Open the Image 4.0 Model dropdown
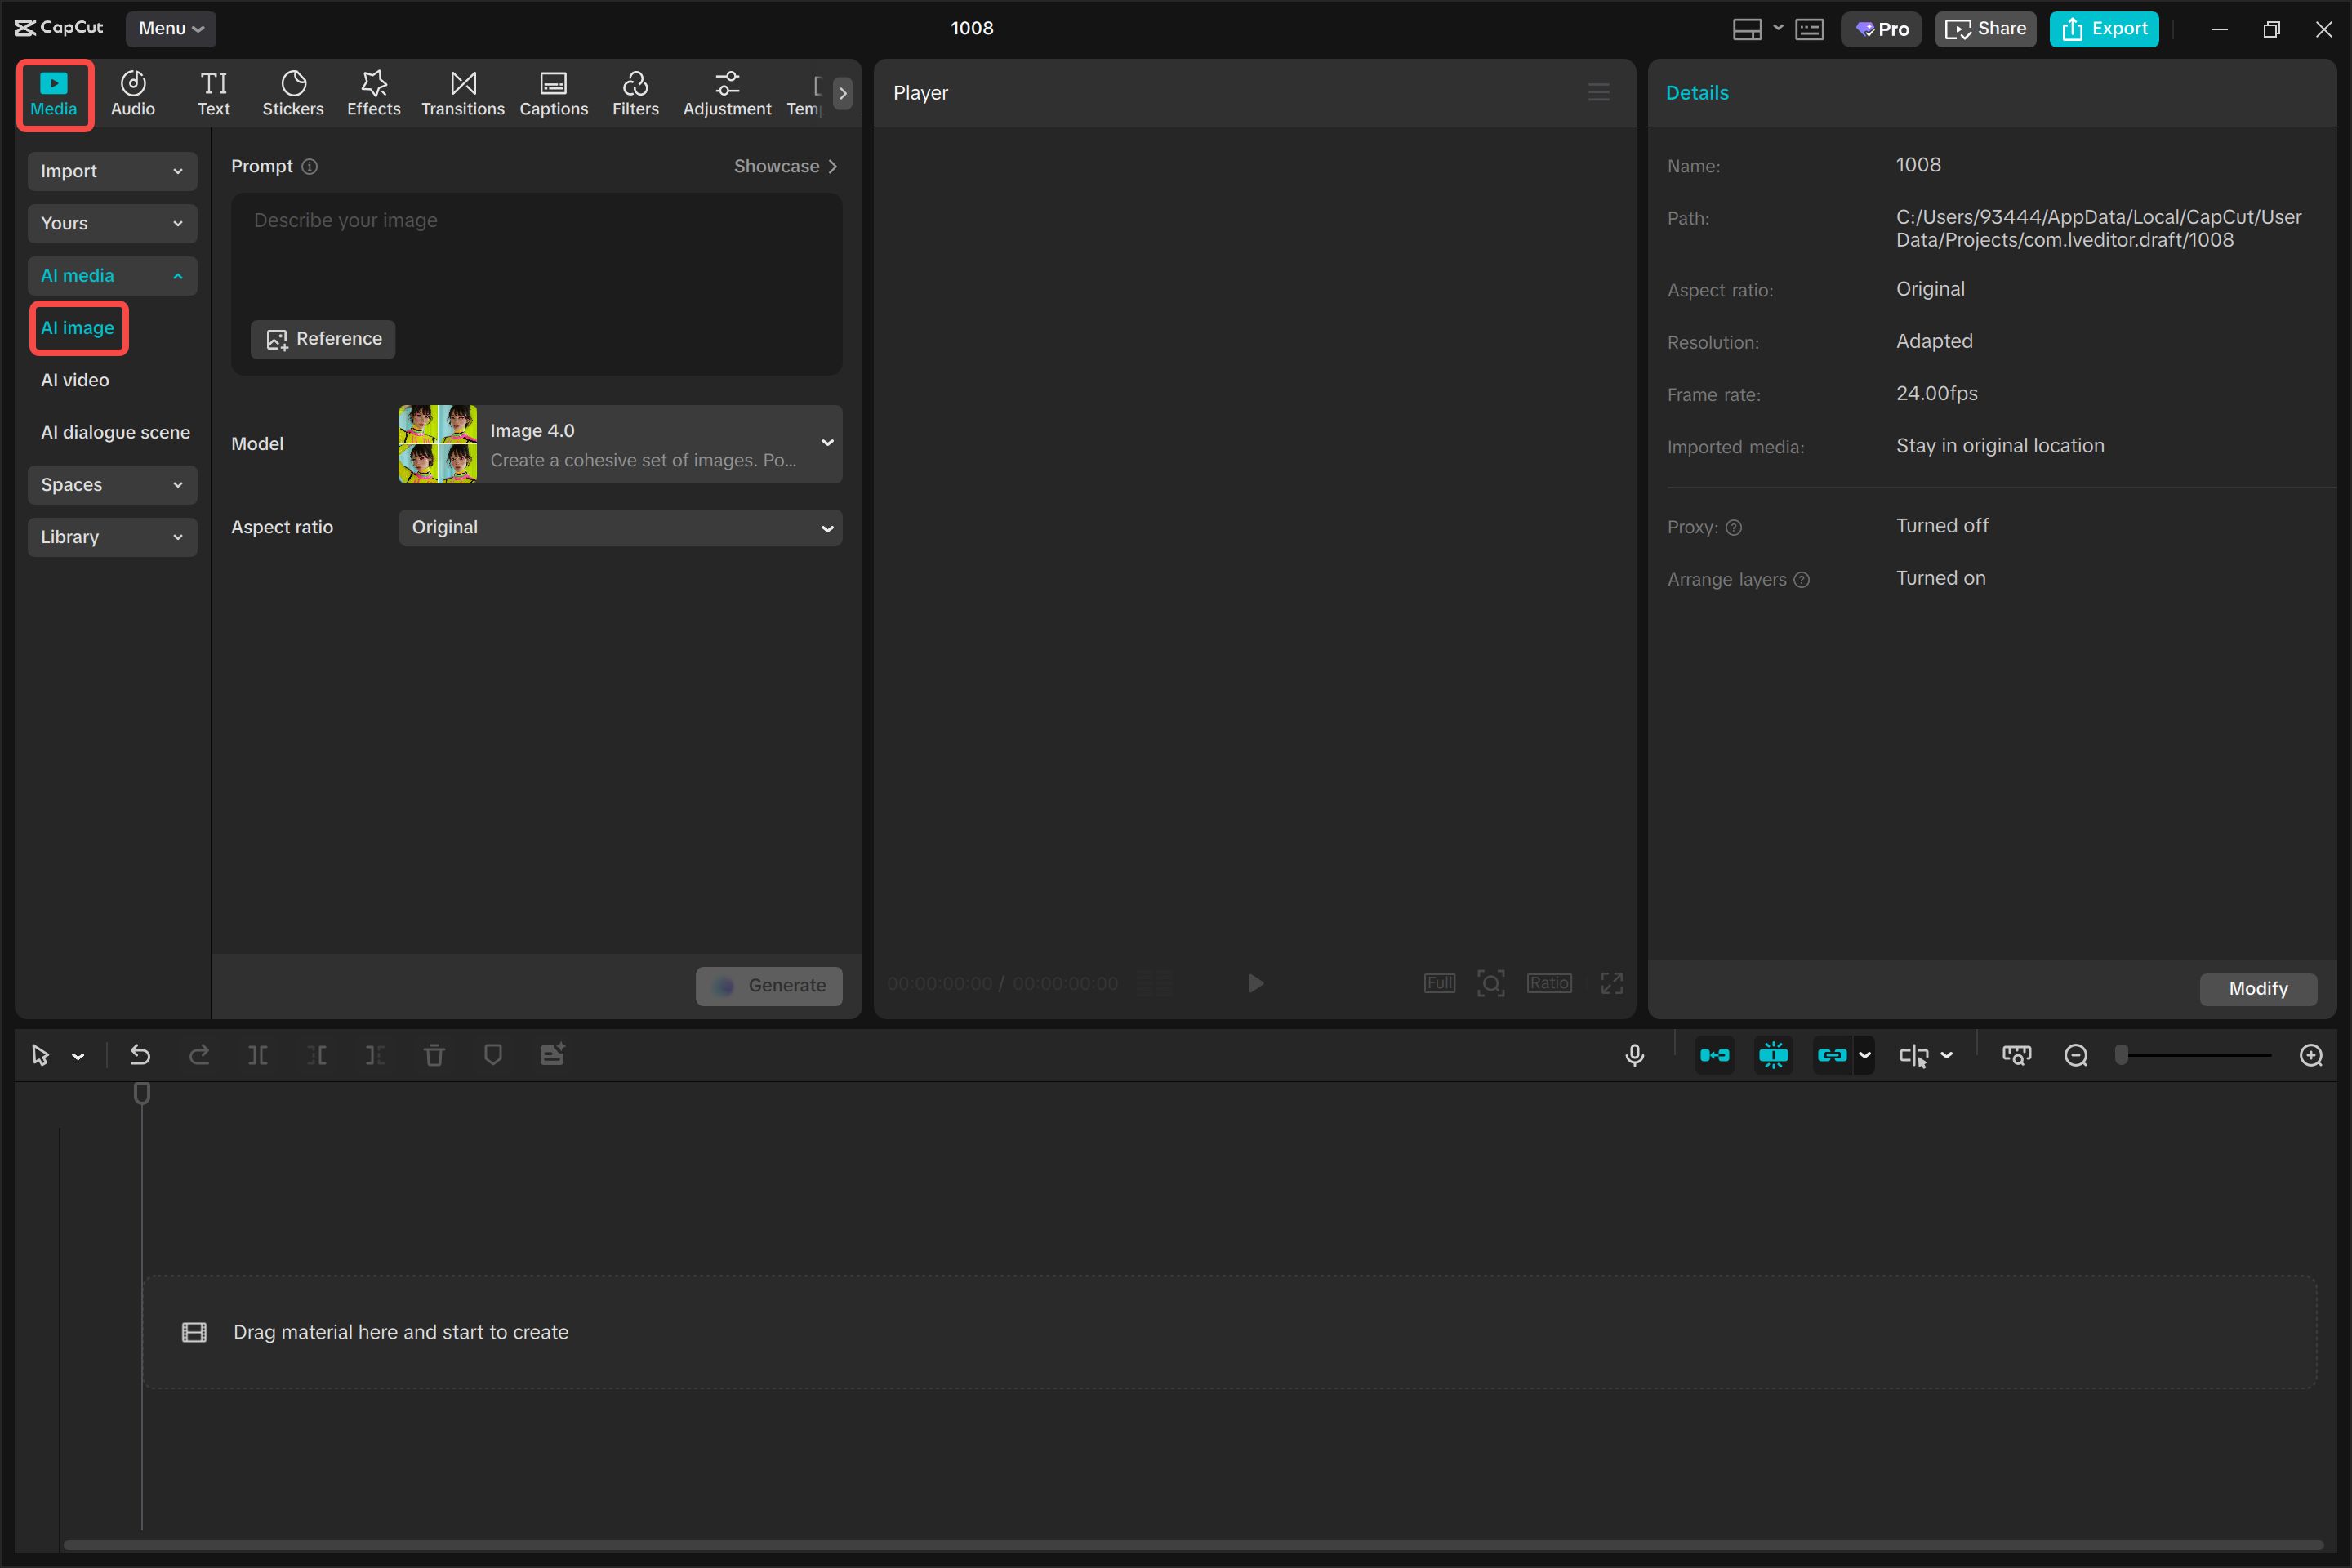Viewport: 2352px width, 1568px height. 620,444
